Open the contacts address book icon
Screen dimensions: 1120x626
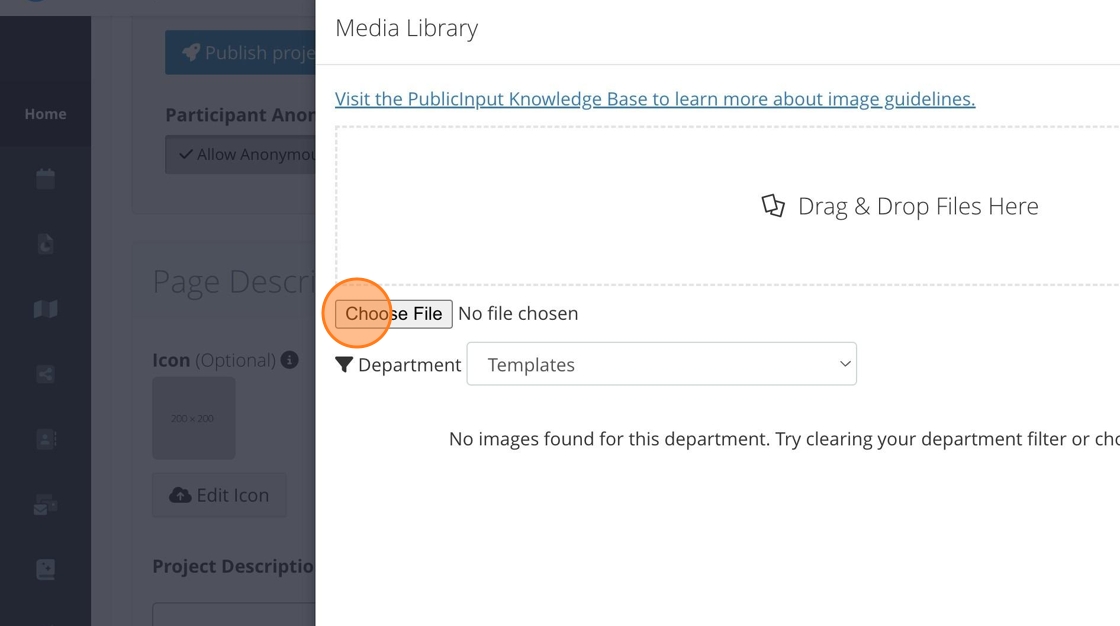point(45,439)
